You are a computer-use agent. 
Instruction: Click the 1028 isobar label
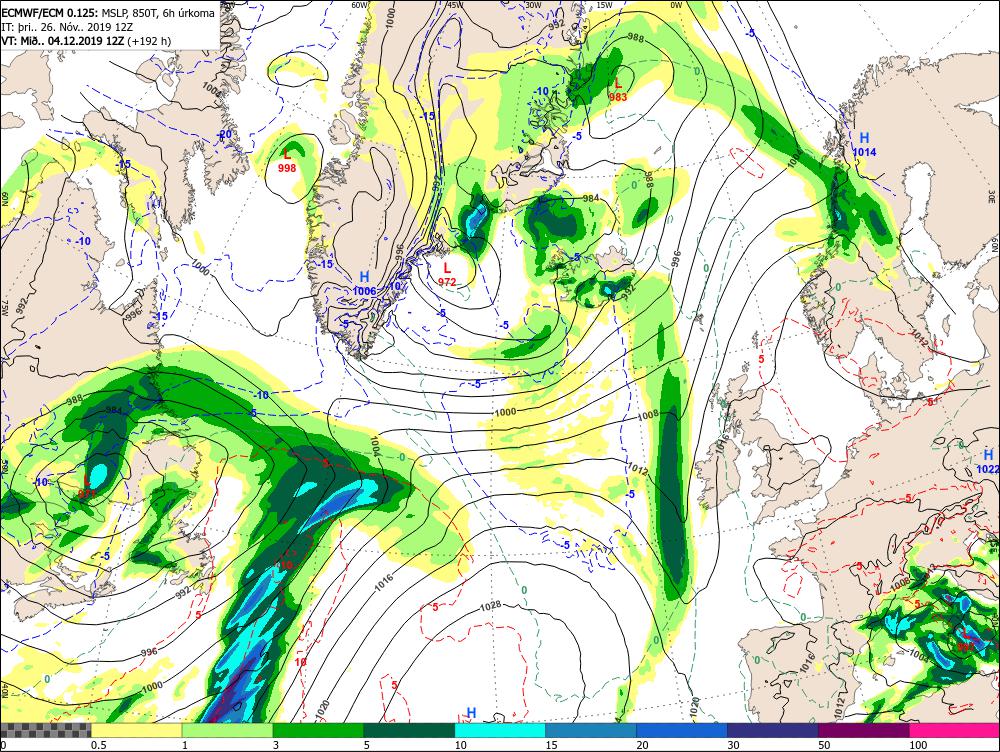[490, 606]
